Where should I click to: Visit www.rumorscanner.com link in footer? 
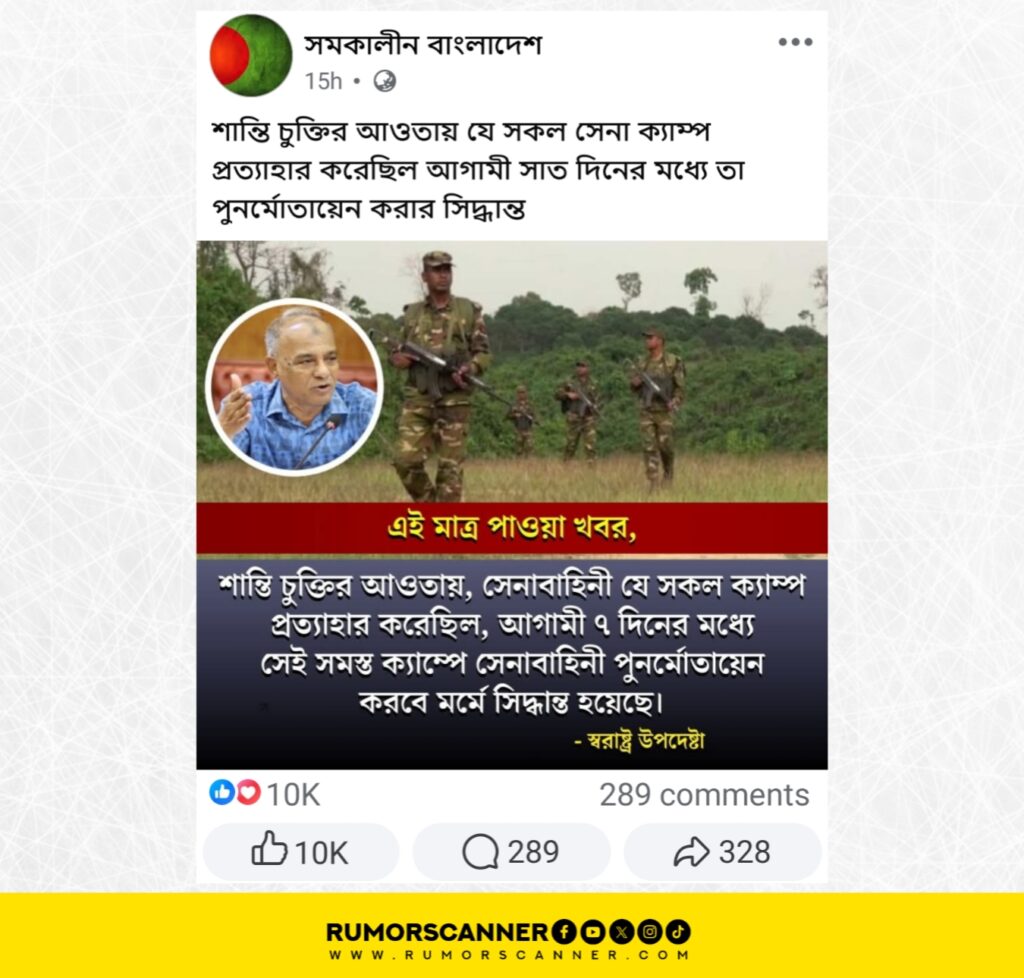pyautogui.click(x=509, y=954)
